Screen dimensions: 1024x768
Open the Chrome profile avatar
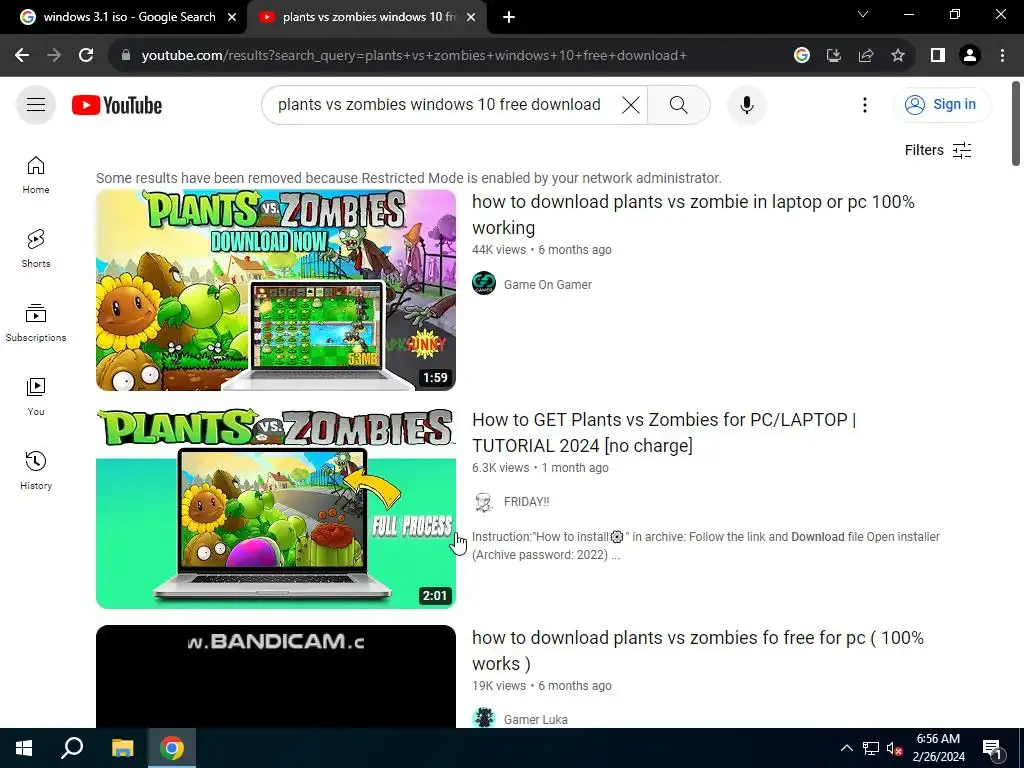tap(970, 56)
